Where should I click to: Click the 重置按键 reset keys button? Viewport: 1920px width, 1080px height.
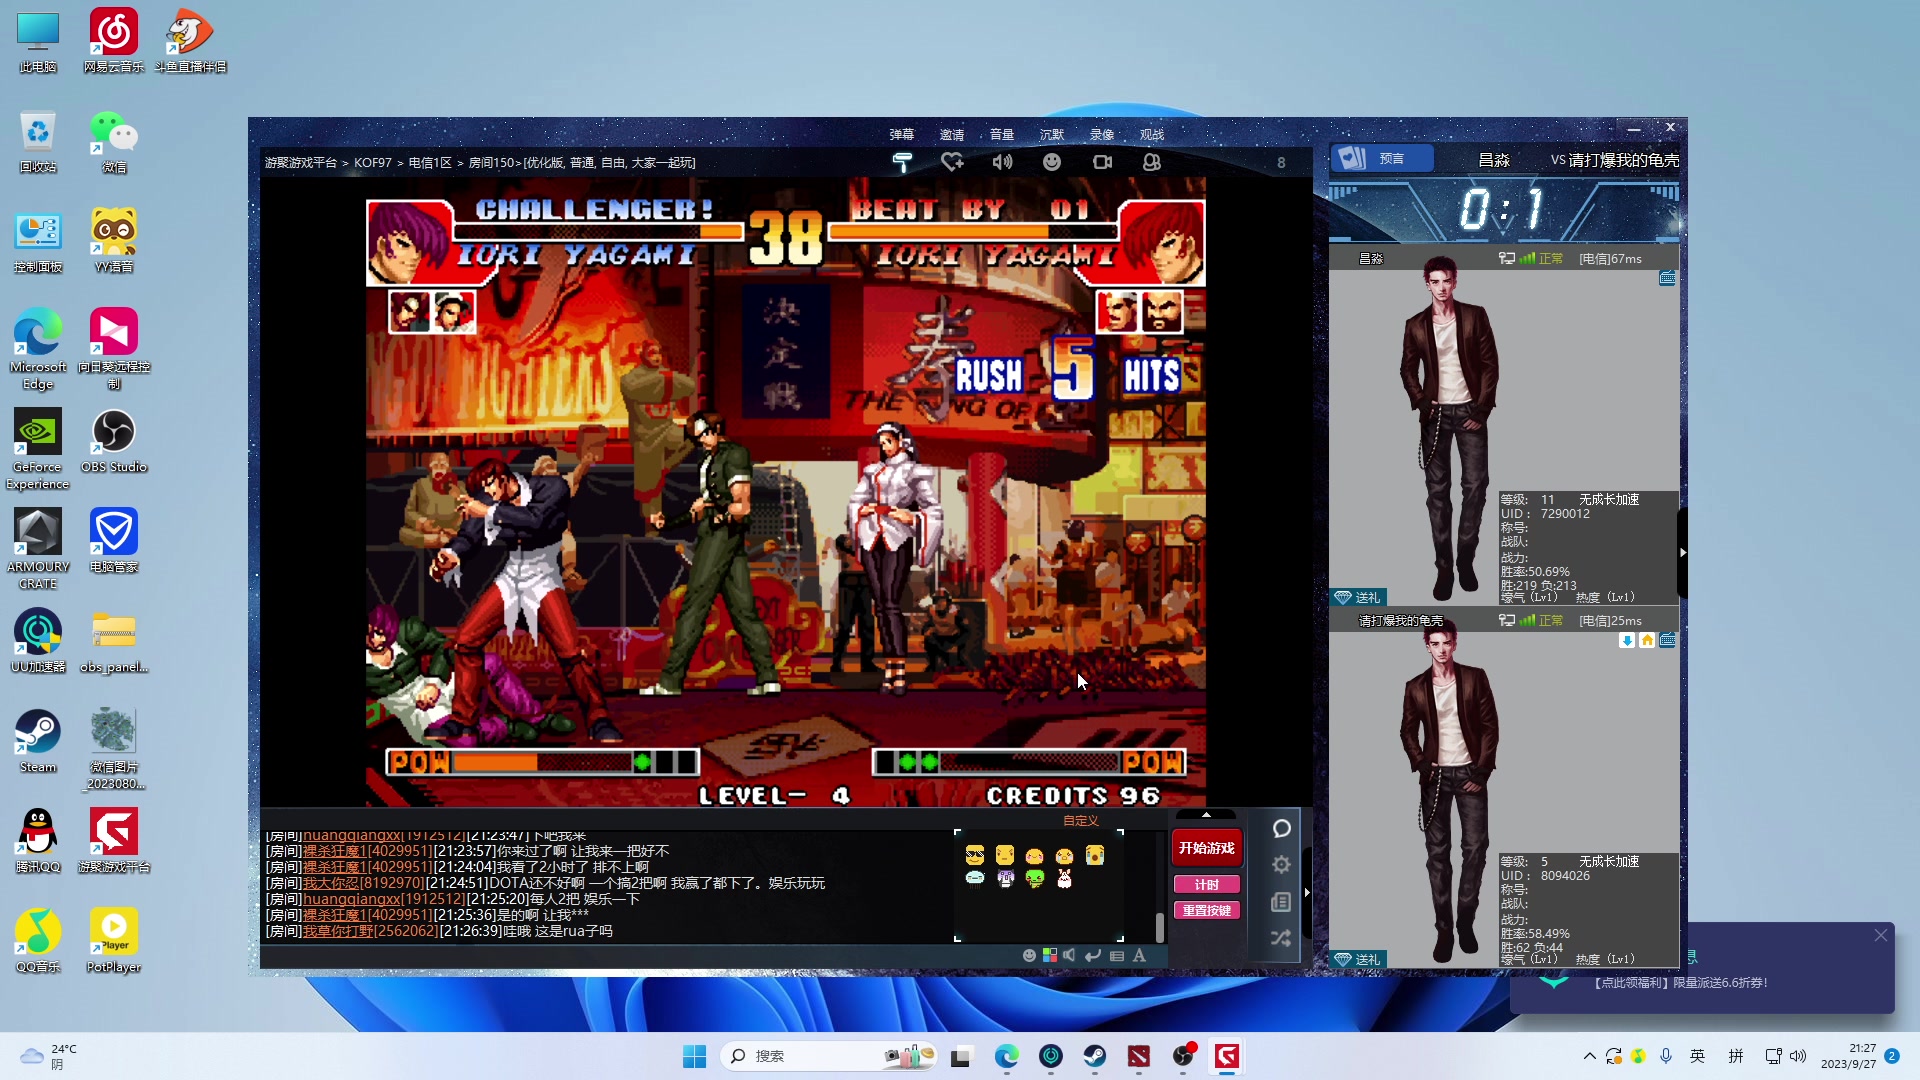click(x=1207, y=911)
